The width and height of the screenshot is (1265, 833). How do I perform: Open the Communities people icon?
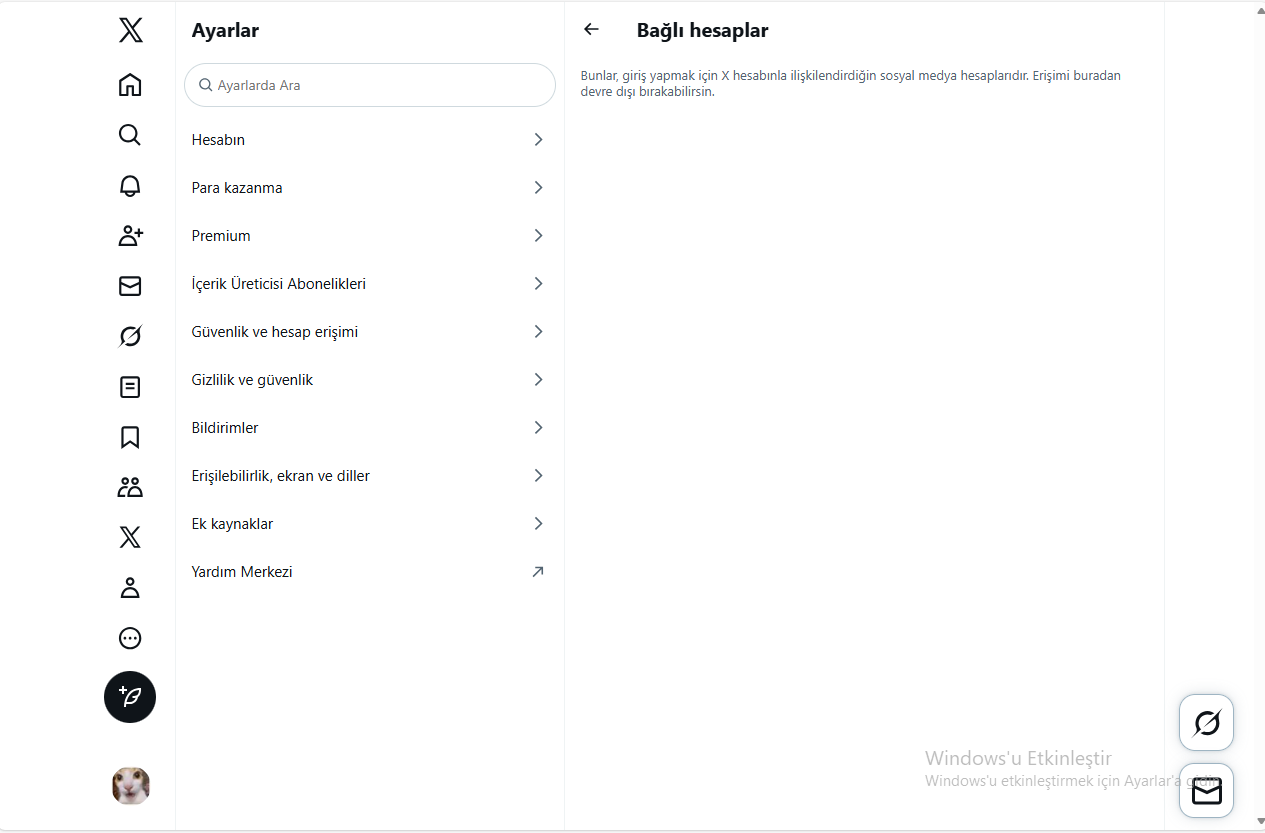coord(130,487)
